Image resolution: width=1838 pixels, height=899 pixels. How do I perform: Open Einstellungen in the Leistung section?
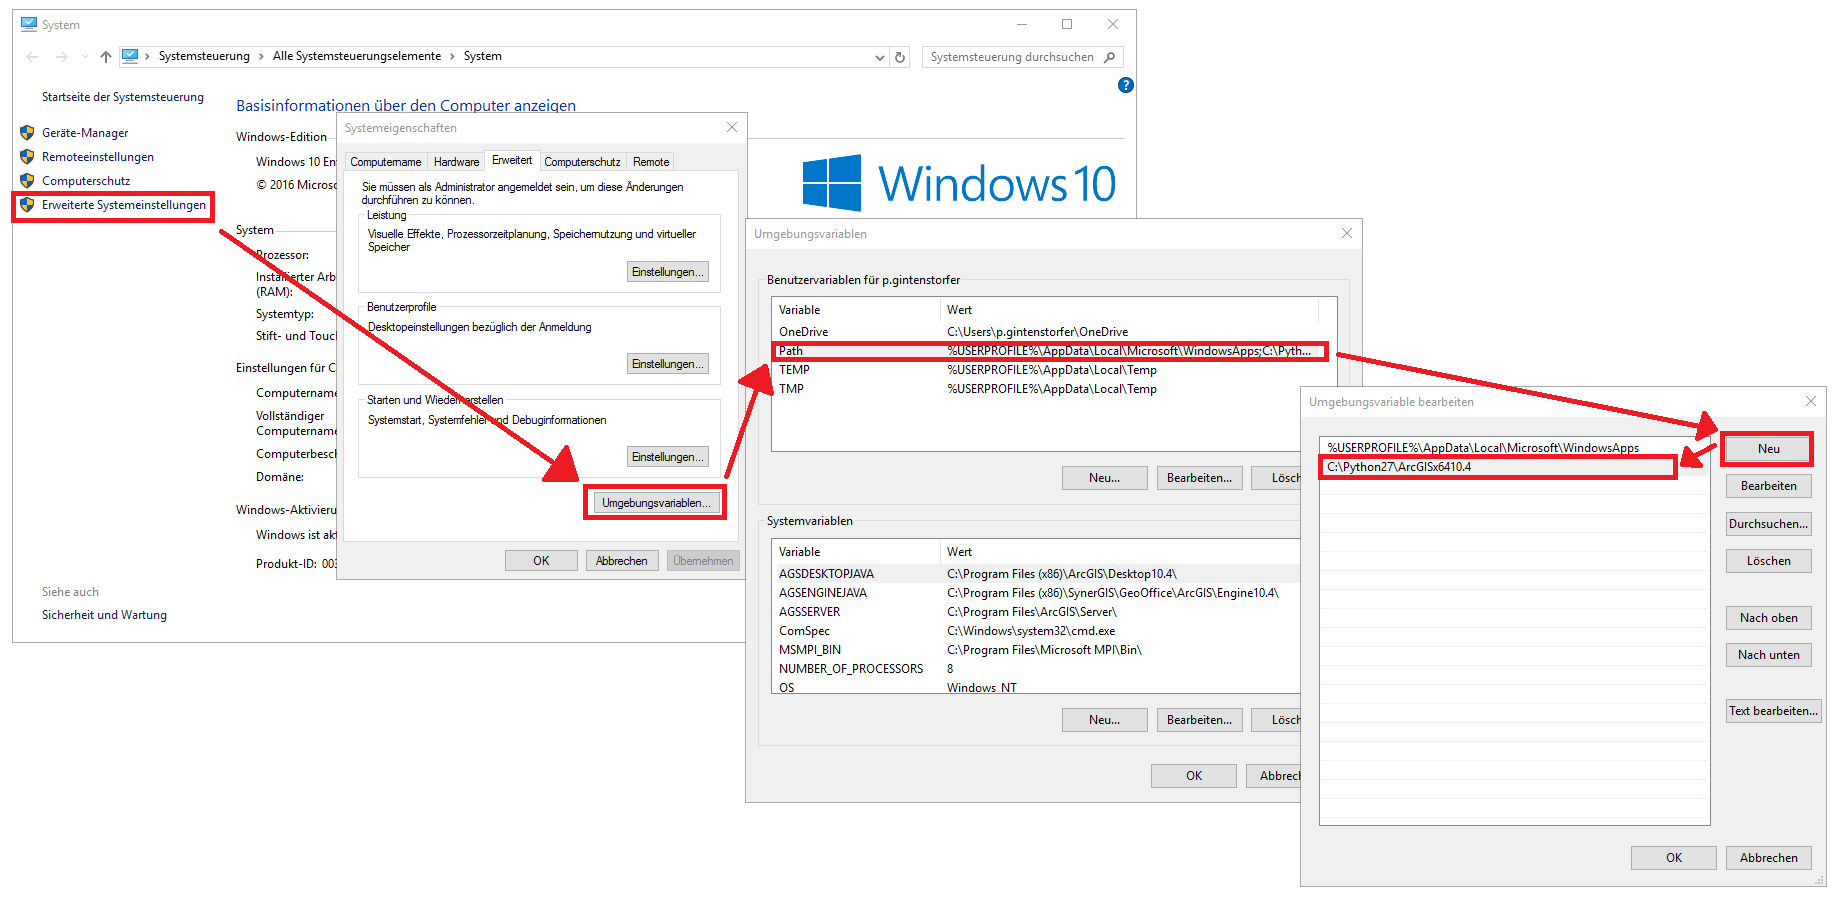(x=668, y=272)
